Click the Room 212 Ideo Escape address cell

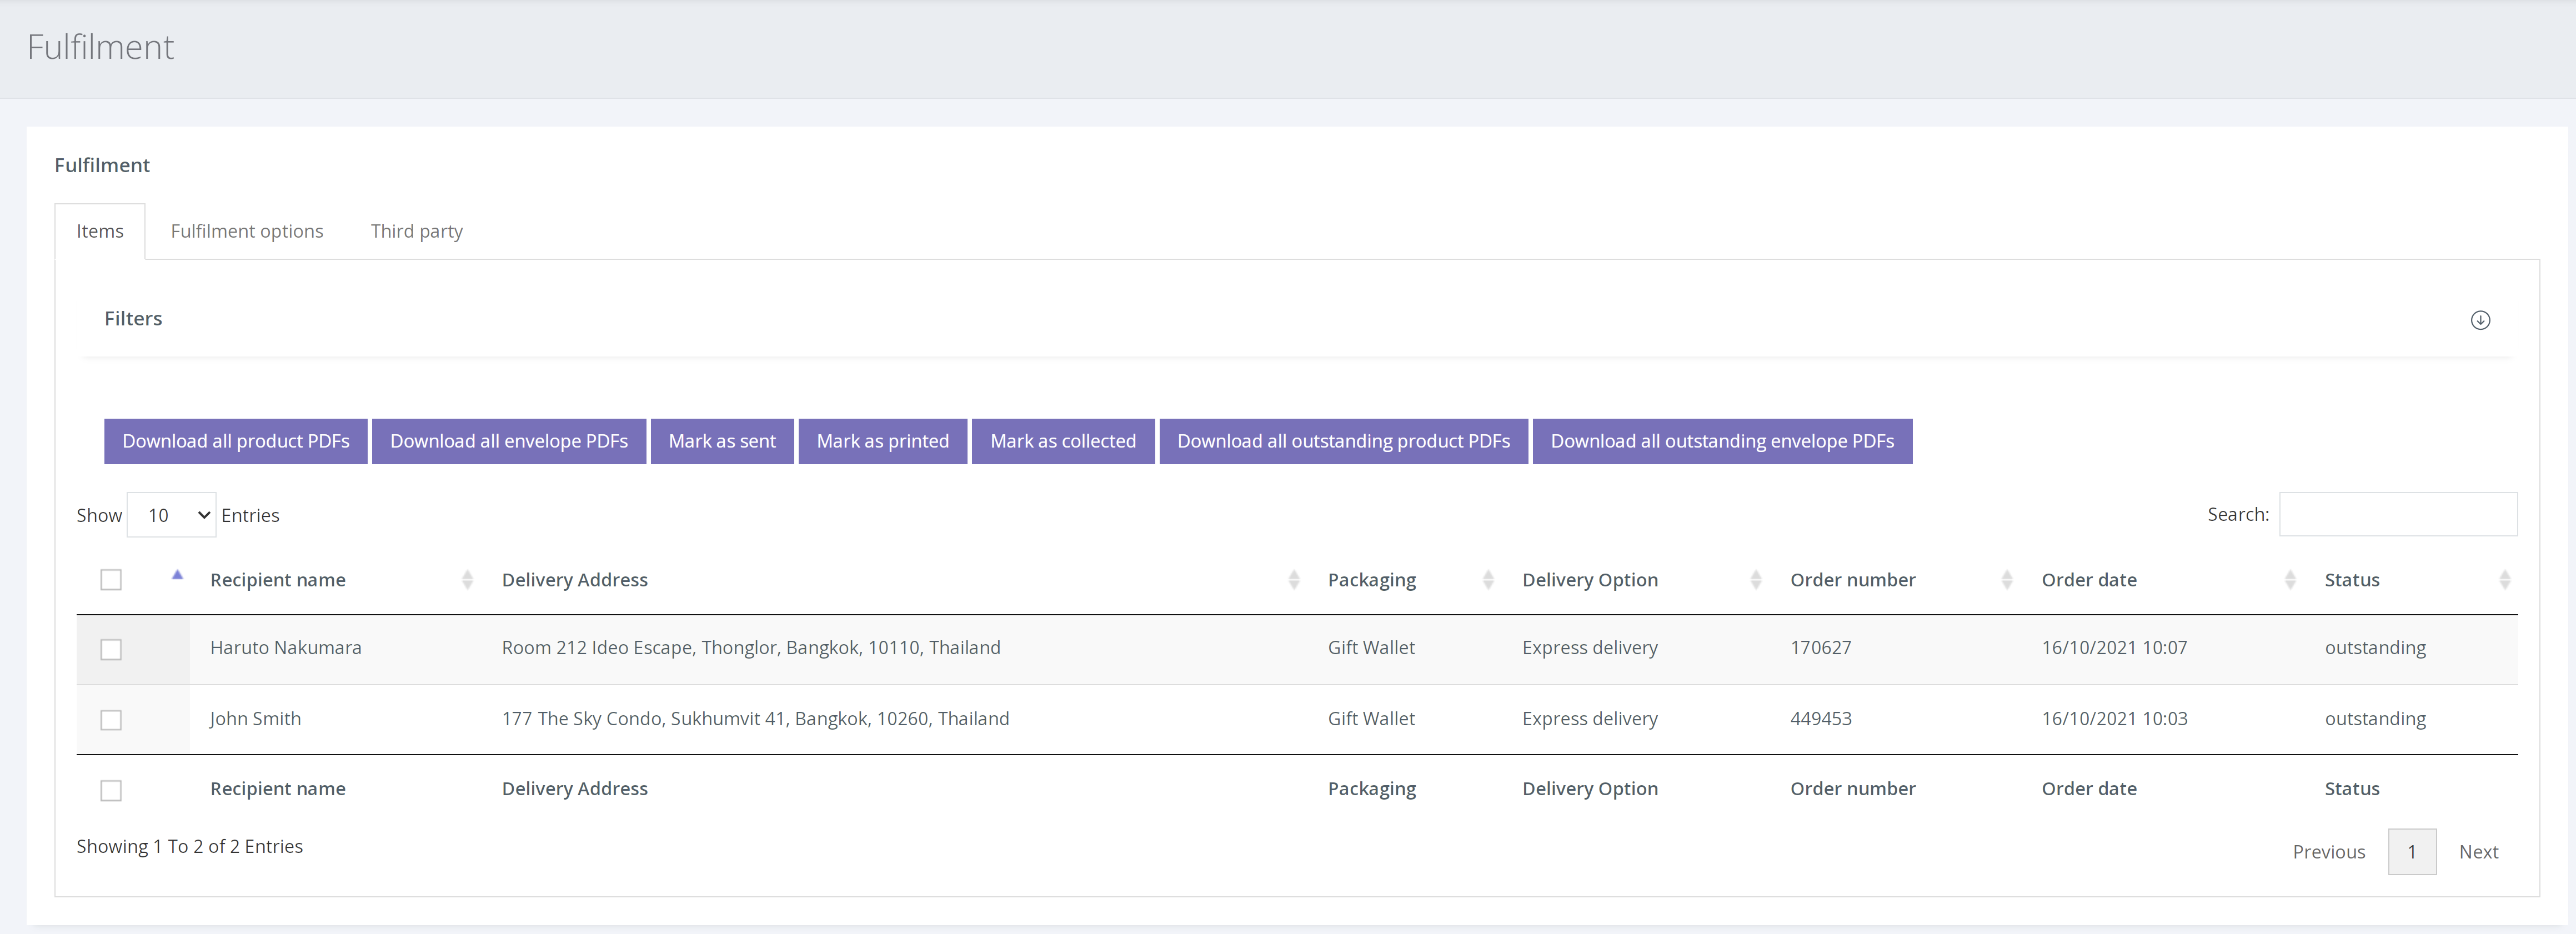751,648
